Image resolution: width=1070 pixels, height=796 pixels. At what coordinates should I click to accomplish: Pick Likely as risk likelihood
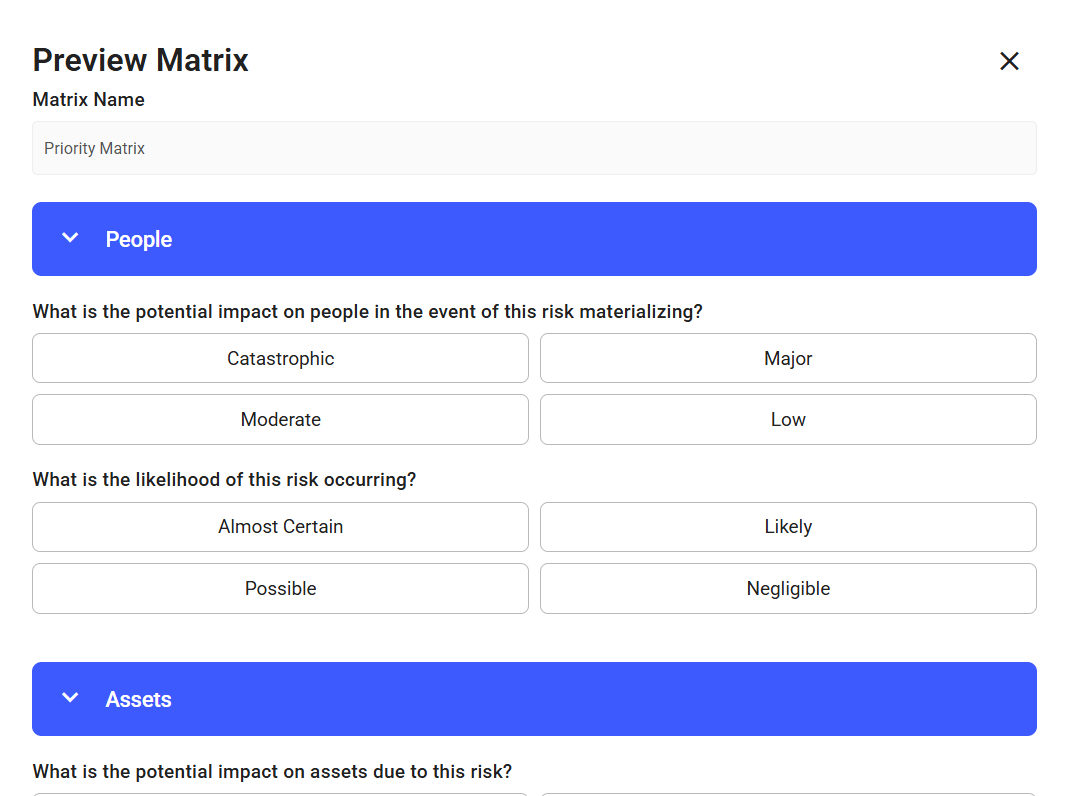pyautogui.click(x=788, y=527)
